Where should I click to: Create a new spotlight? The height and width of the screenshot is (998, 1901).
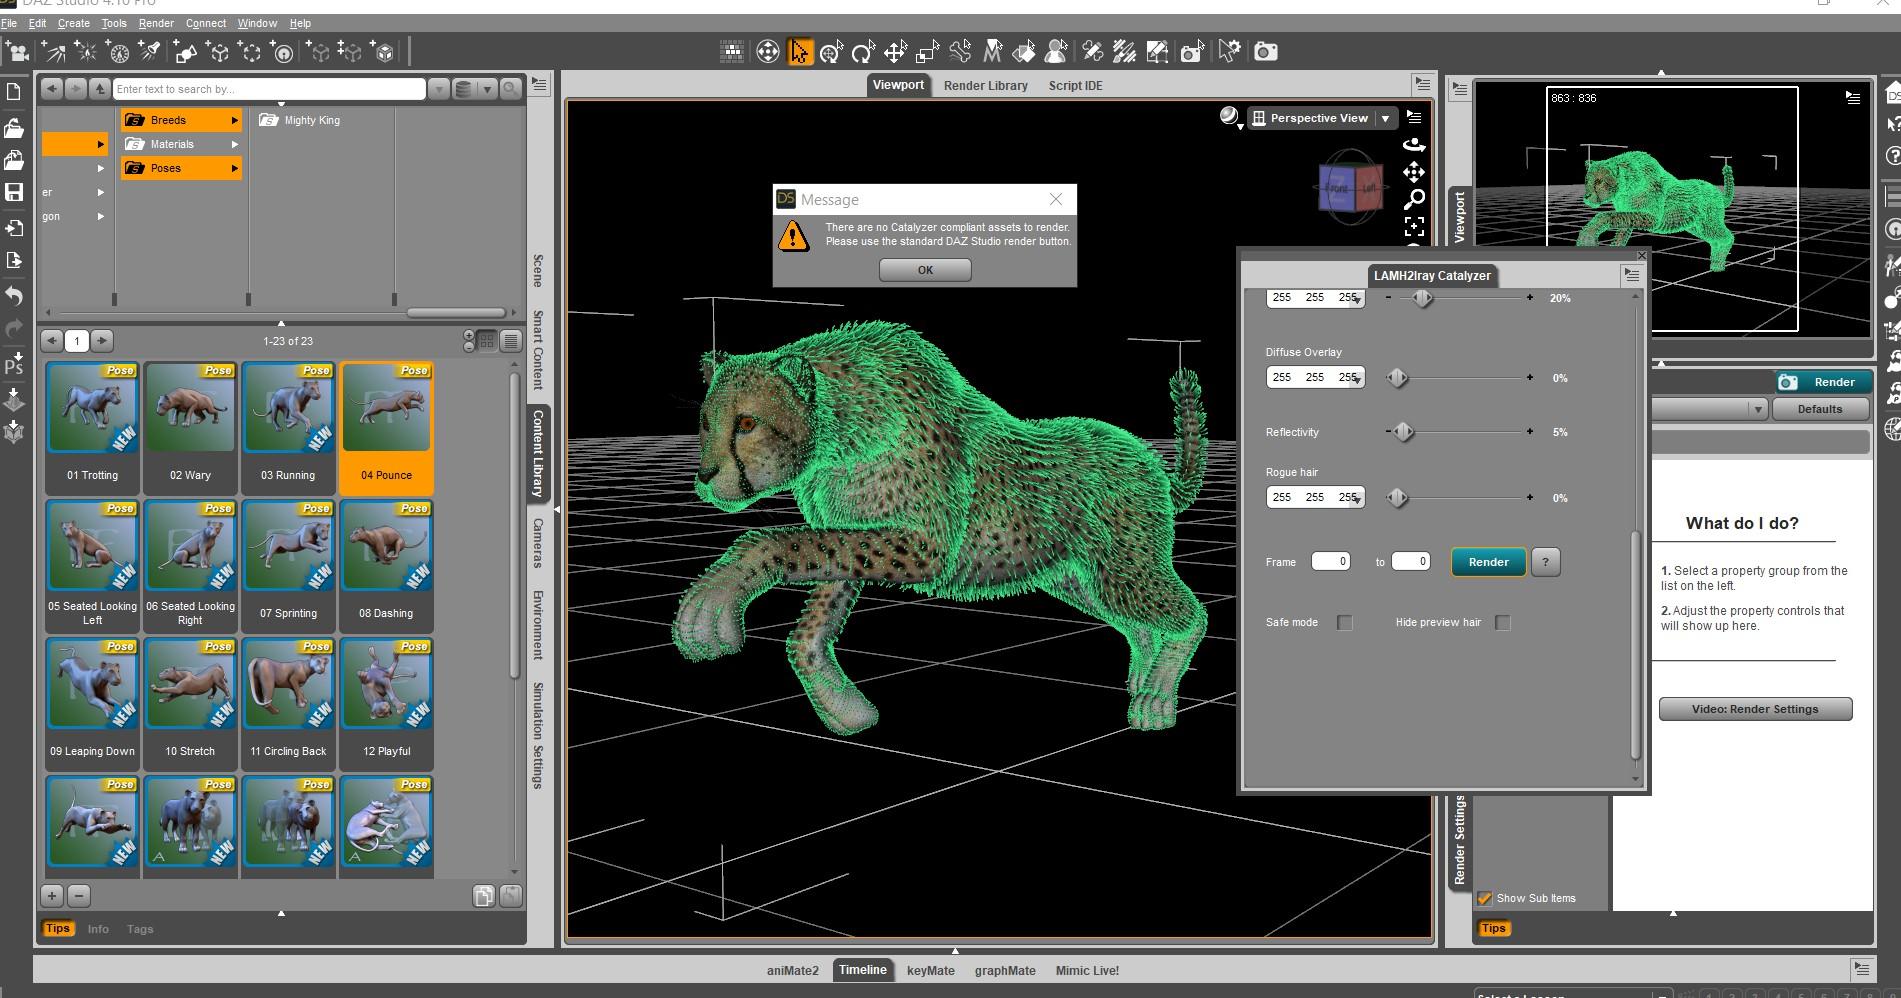click(x=151, y=52)
